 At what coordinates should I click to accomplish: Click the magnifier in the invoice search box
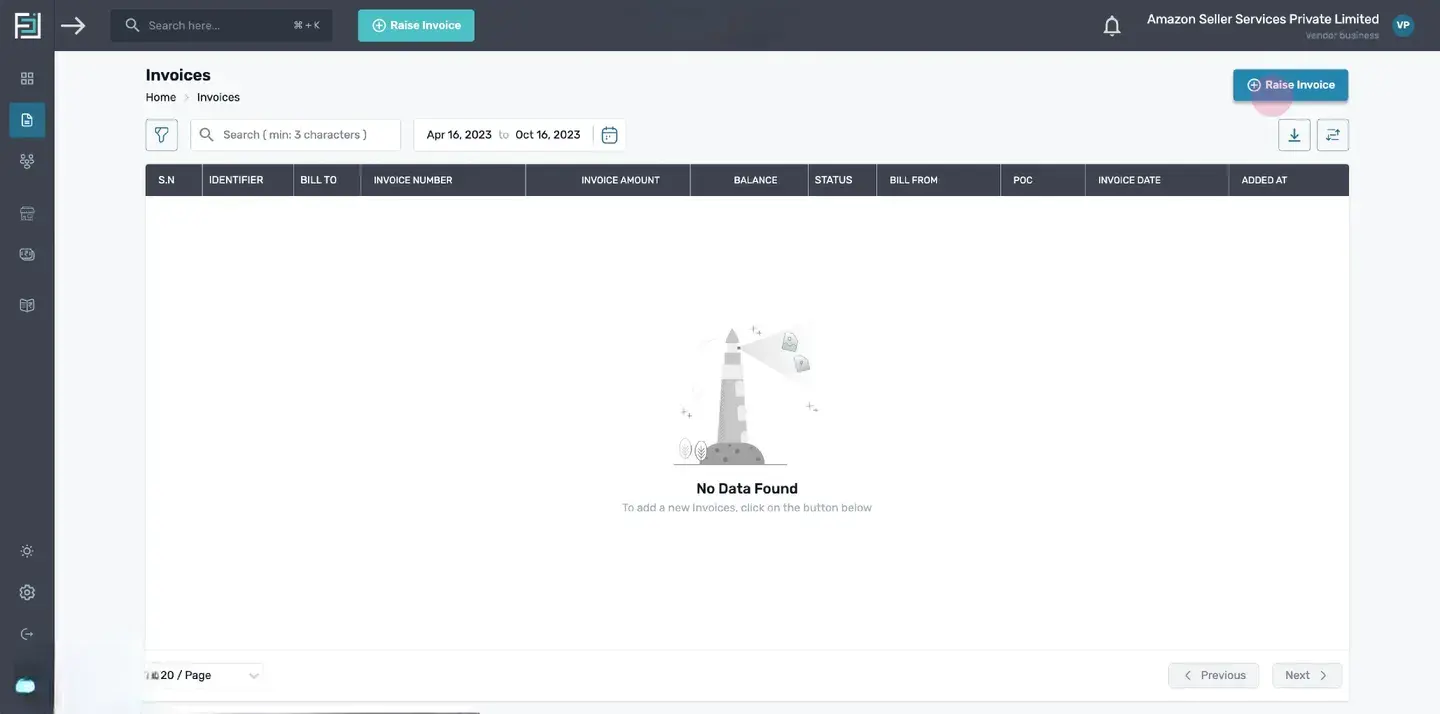pyautogui.click(x=206, y=135)
